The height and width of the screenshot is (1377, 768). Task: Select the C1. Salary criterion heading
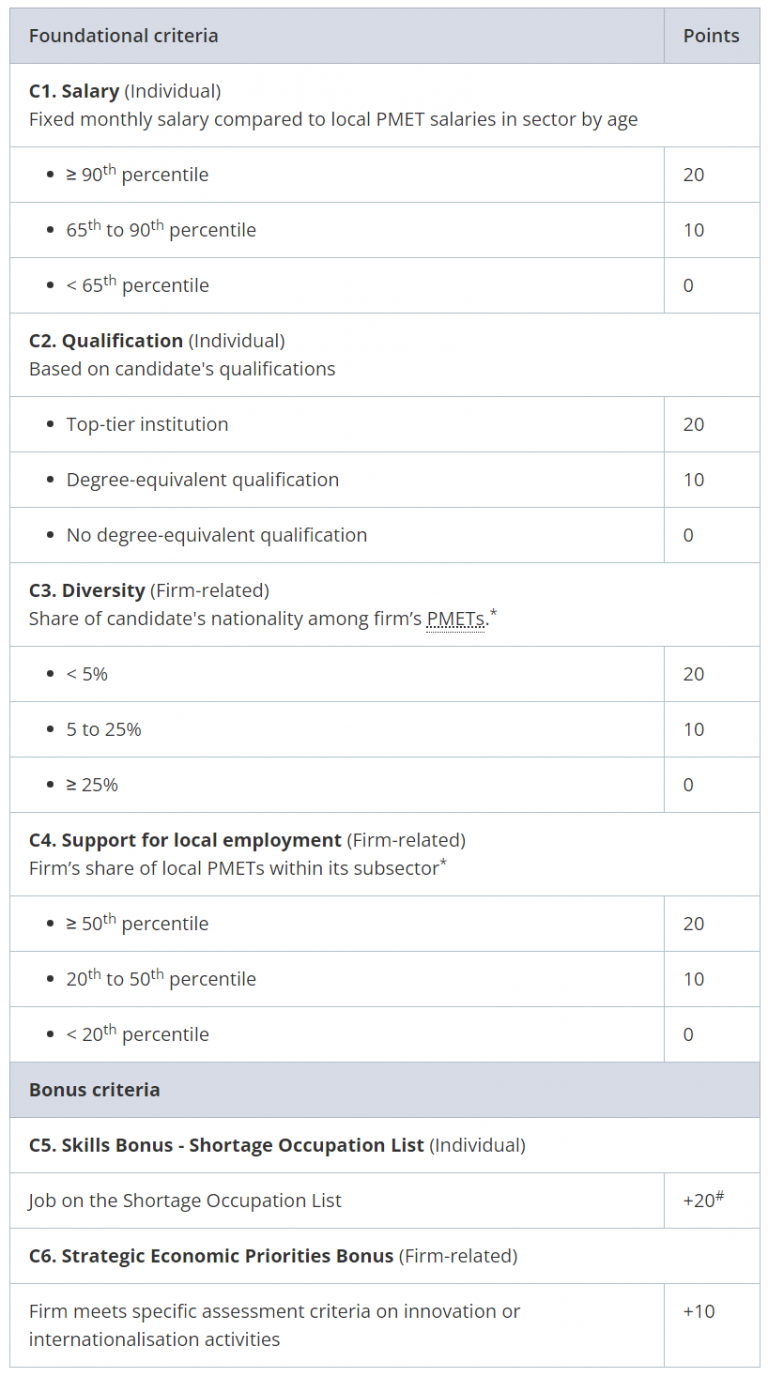pos(74,91)
